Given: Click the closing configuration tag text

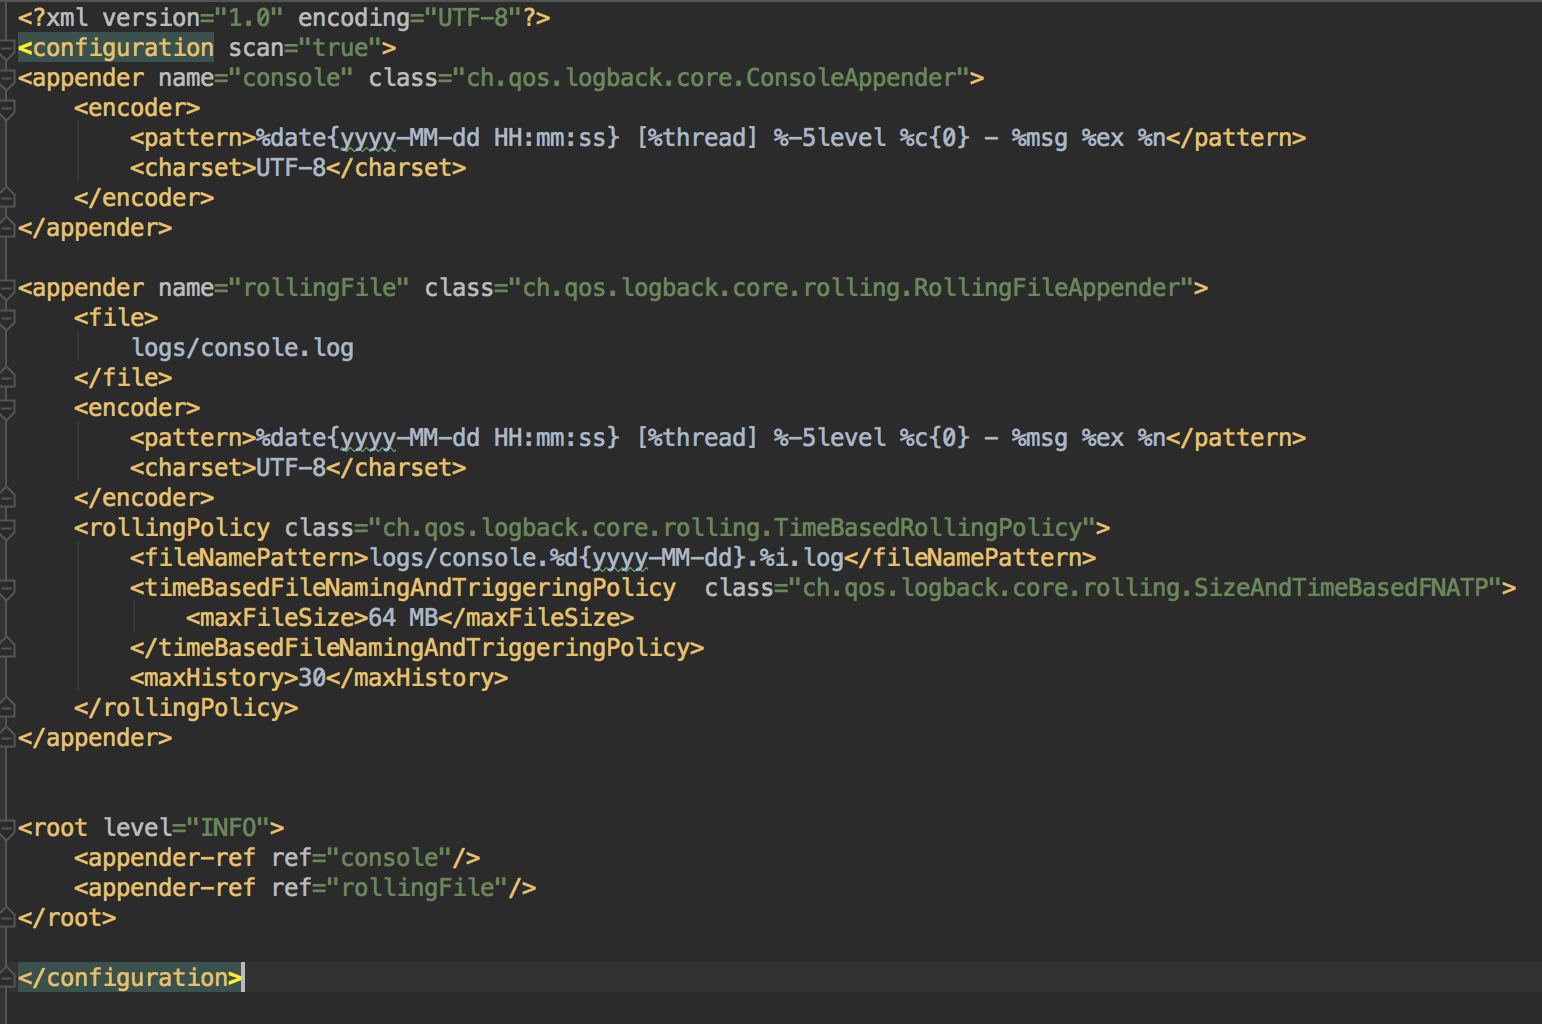Looking at the screenshot, I should 130,978.
